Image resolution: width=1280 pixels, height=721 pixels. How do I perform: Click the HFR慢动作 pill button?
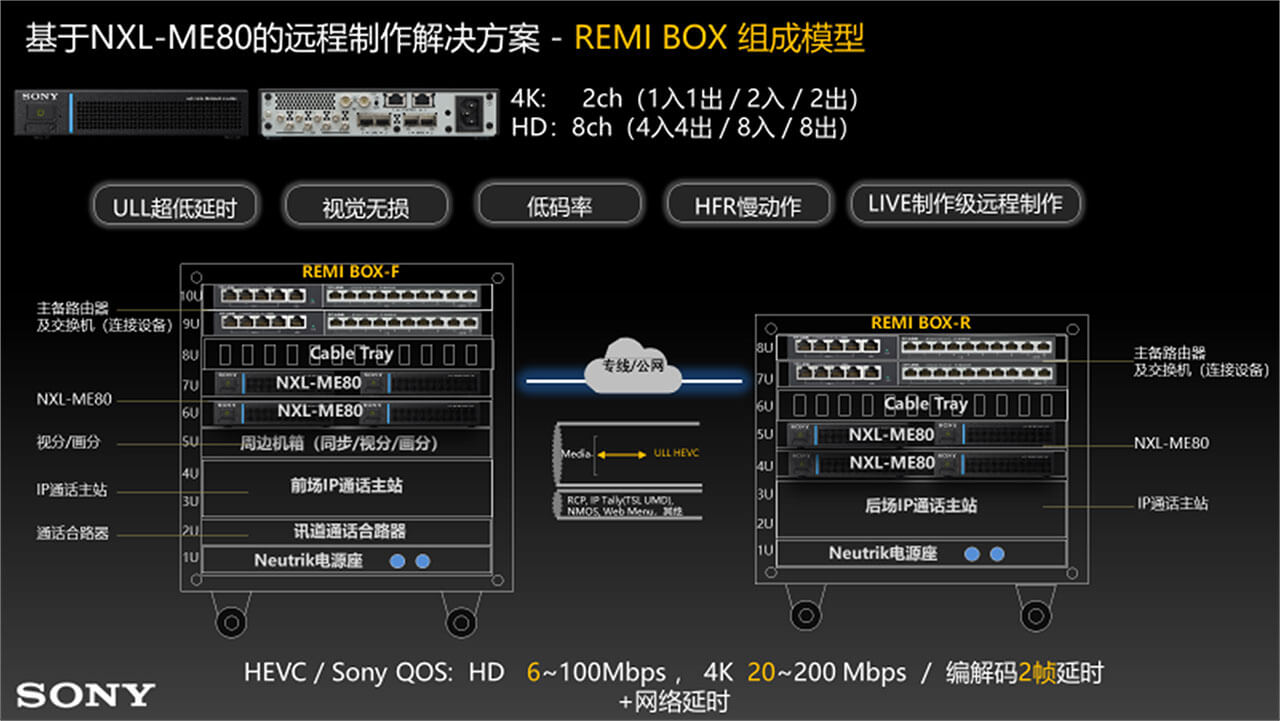pos(748,206)
